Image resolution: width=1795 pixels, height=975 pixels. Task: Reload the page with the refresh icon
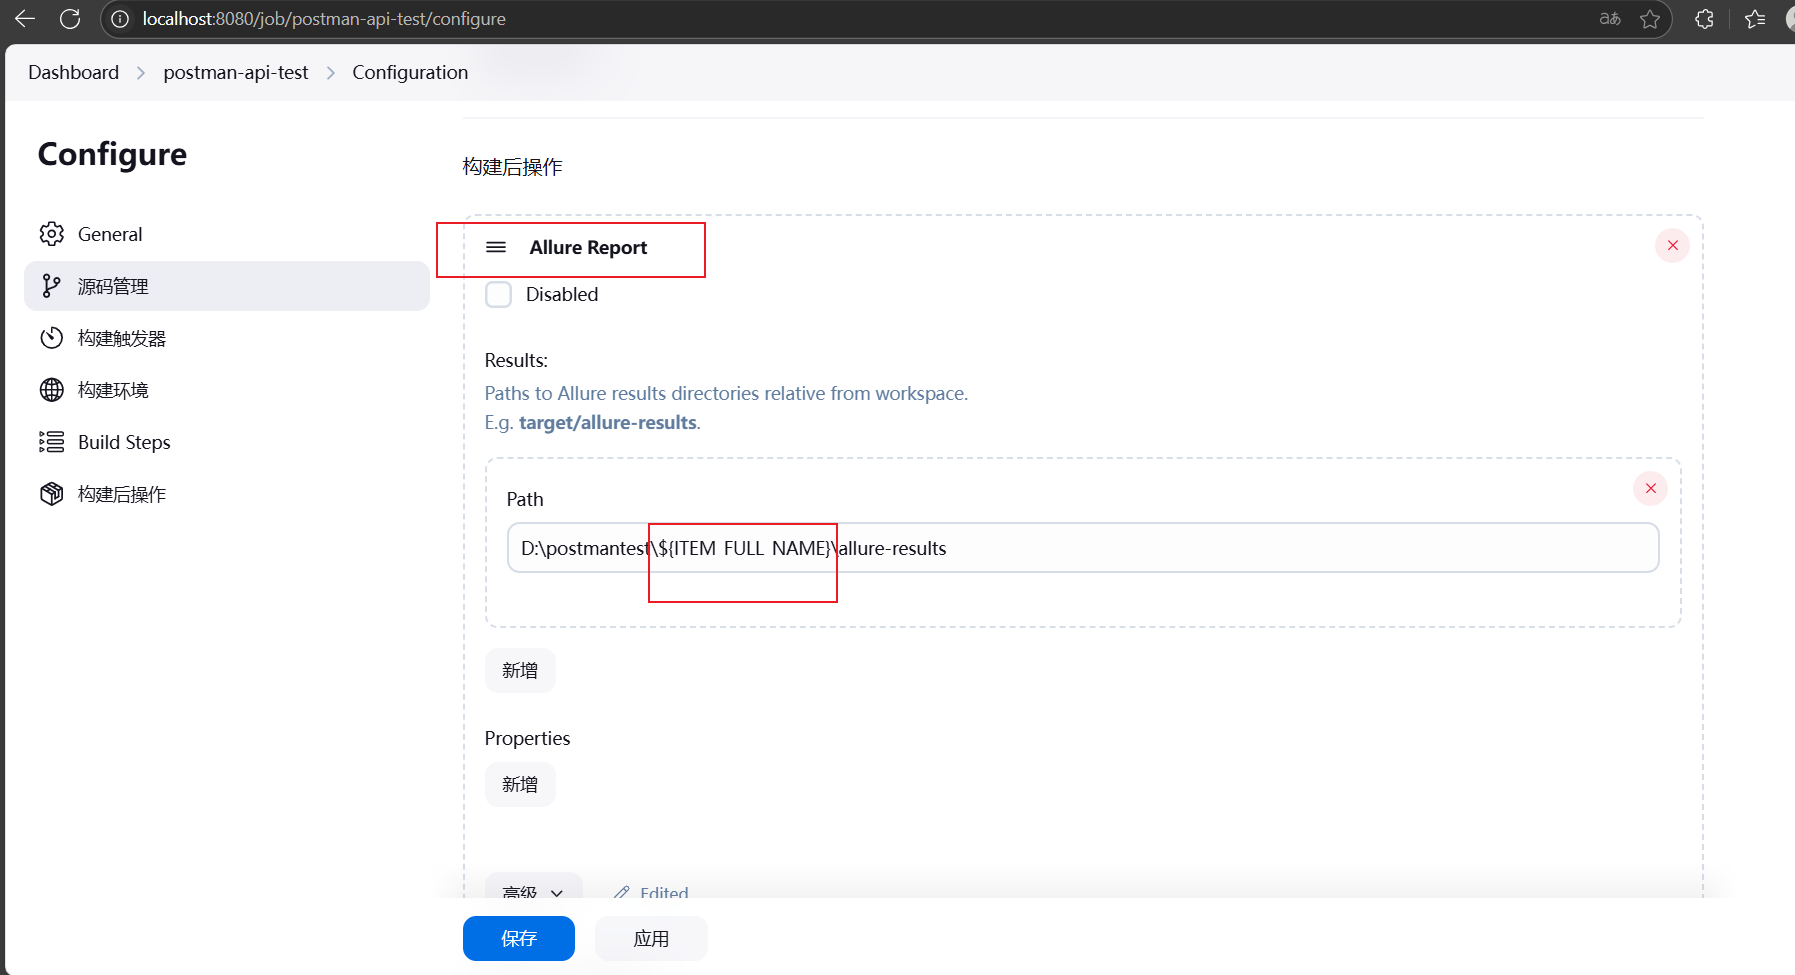(70, 18)
